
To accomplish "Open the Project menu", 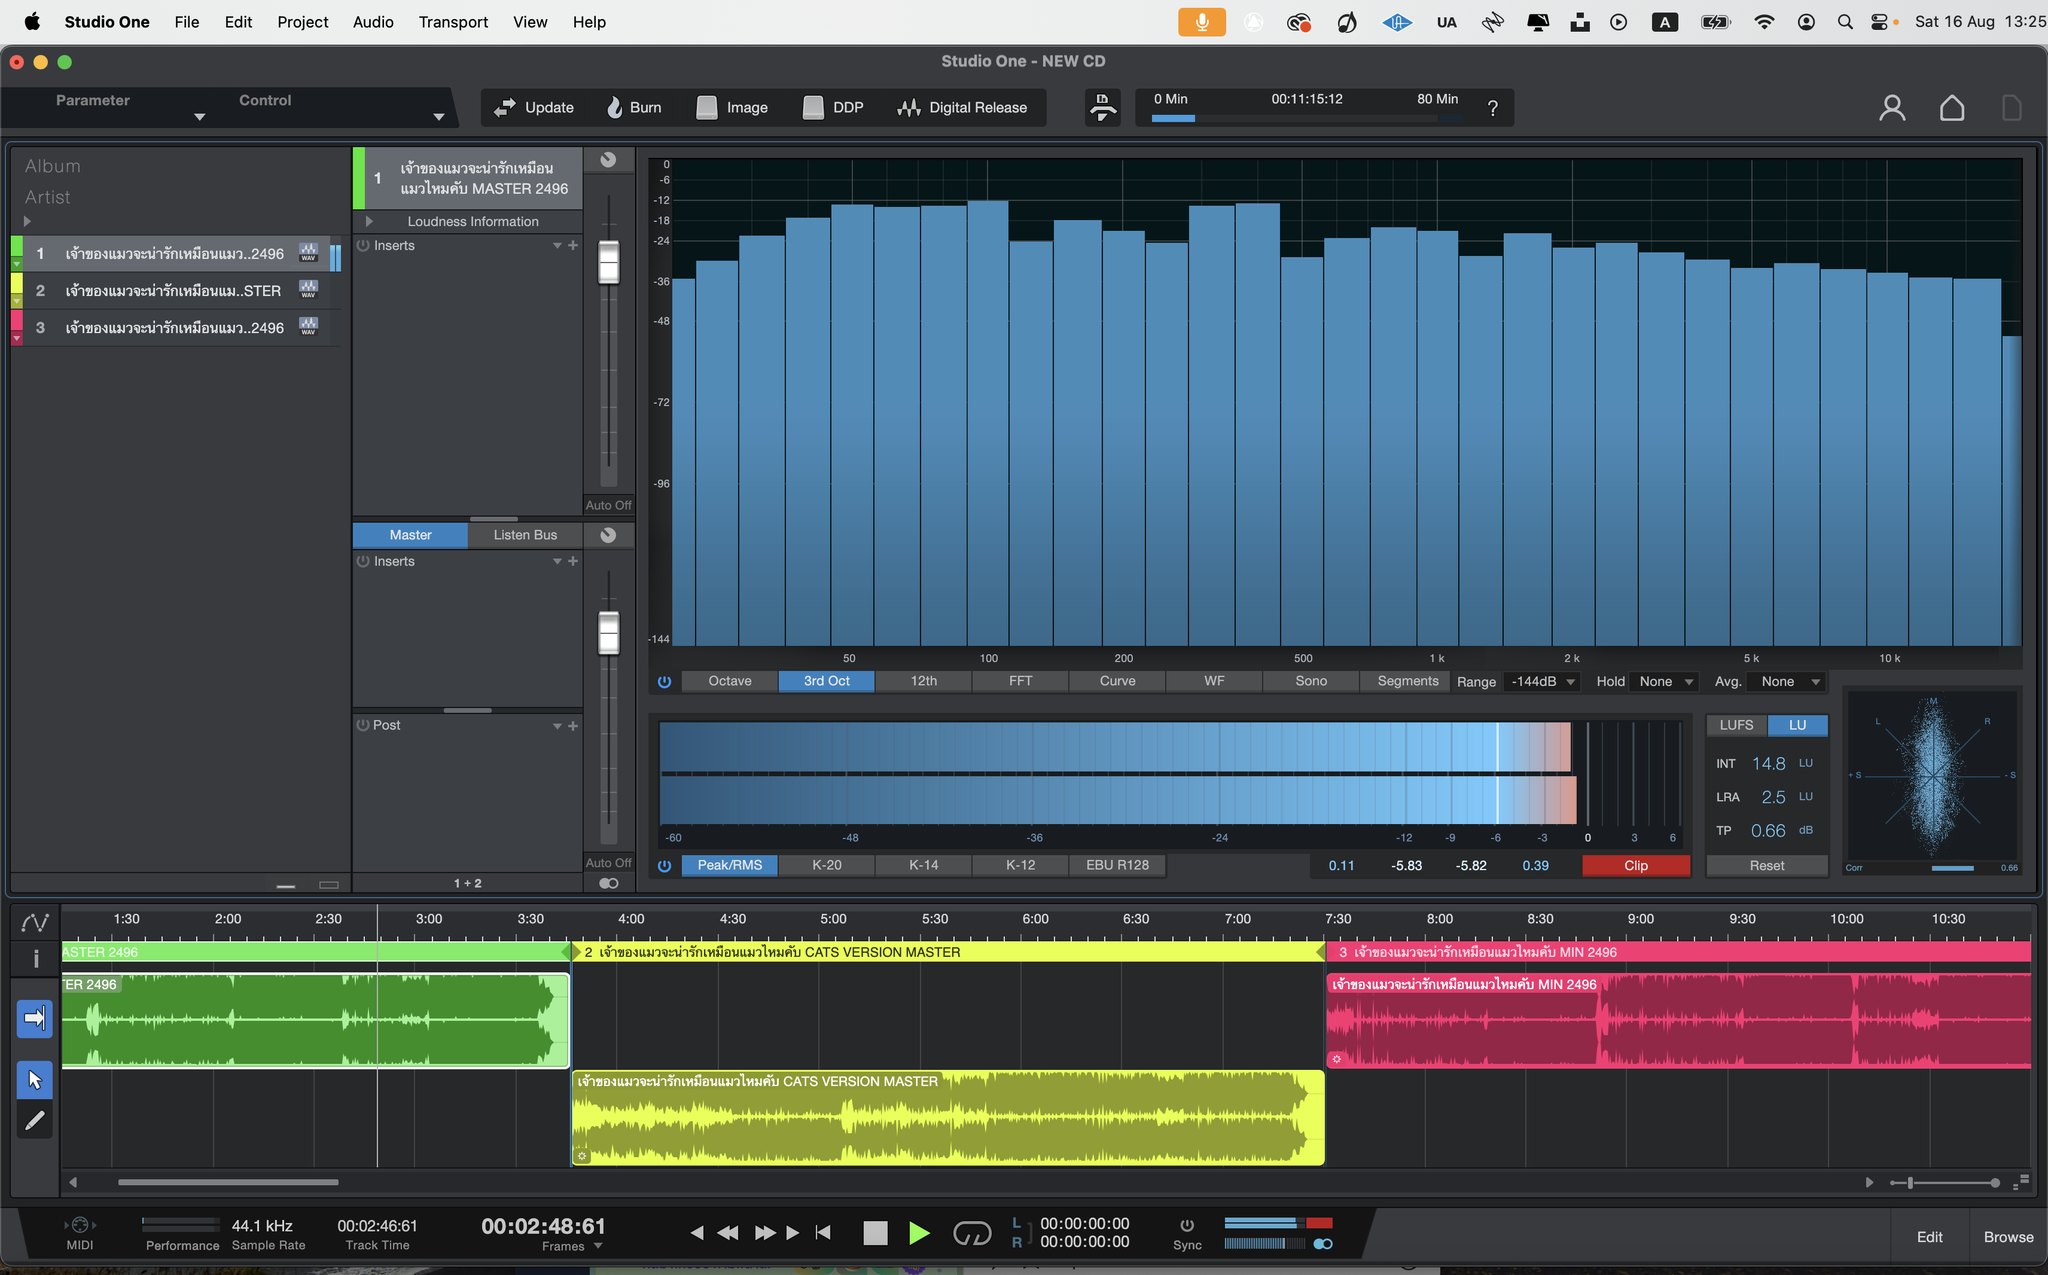I will pos(303,22).
